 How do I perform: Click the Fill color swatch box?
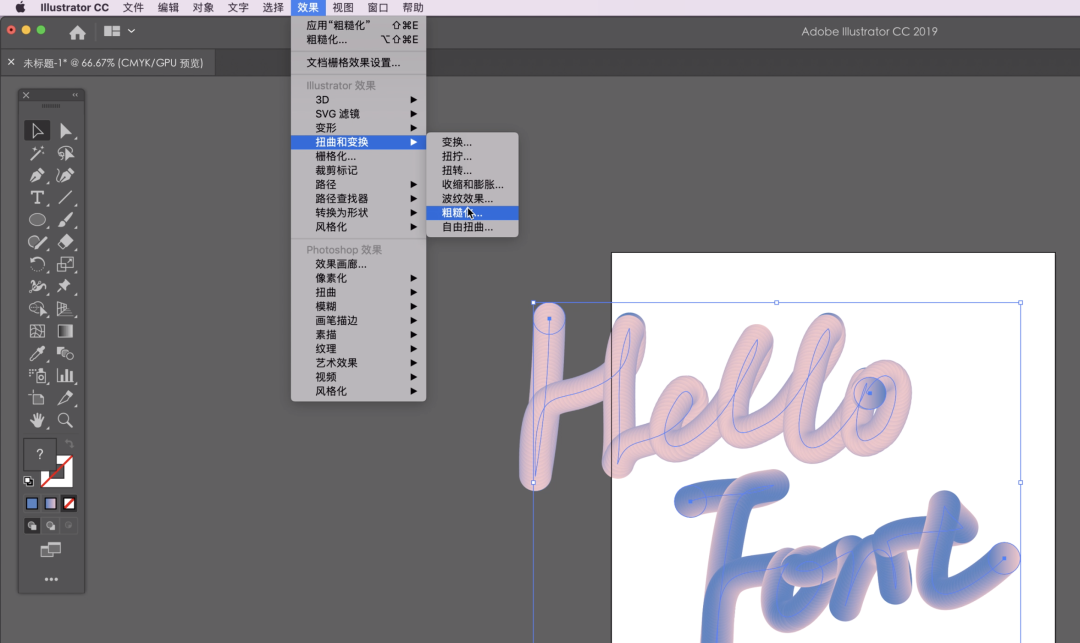[x=39, y=455]
